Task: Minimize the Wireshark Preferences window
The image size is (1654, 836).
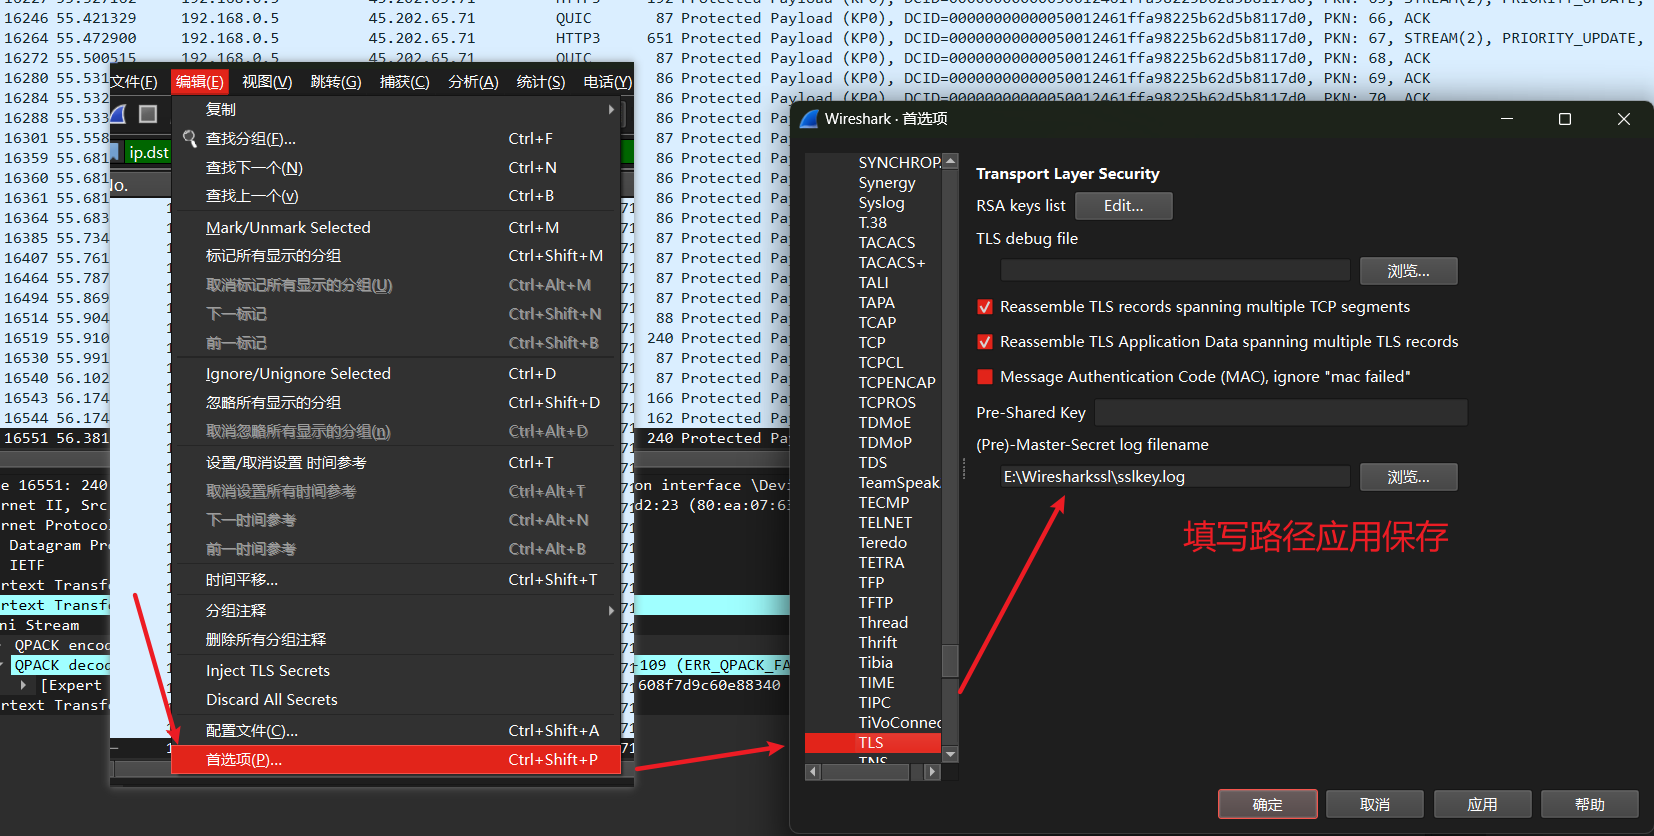Action: (1507, 119)
